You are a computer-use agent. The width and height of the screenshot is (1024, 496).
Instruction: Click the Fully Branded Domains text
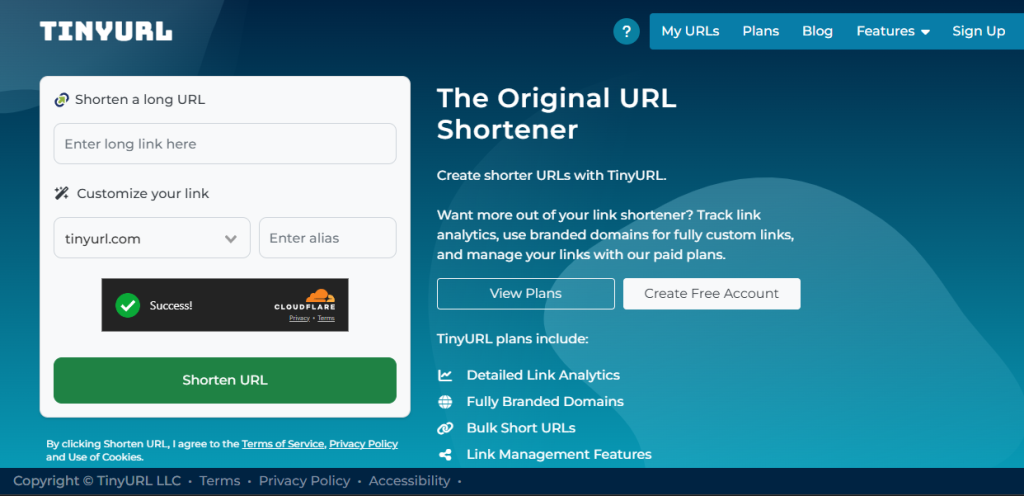click(x=545, y=402)
